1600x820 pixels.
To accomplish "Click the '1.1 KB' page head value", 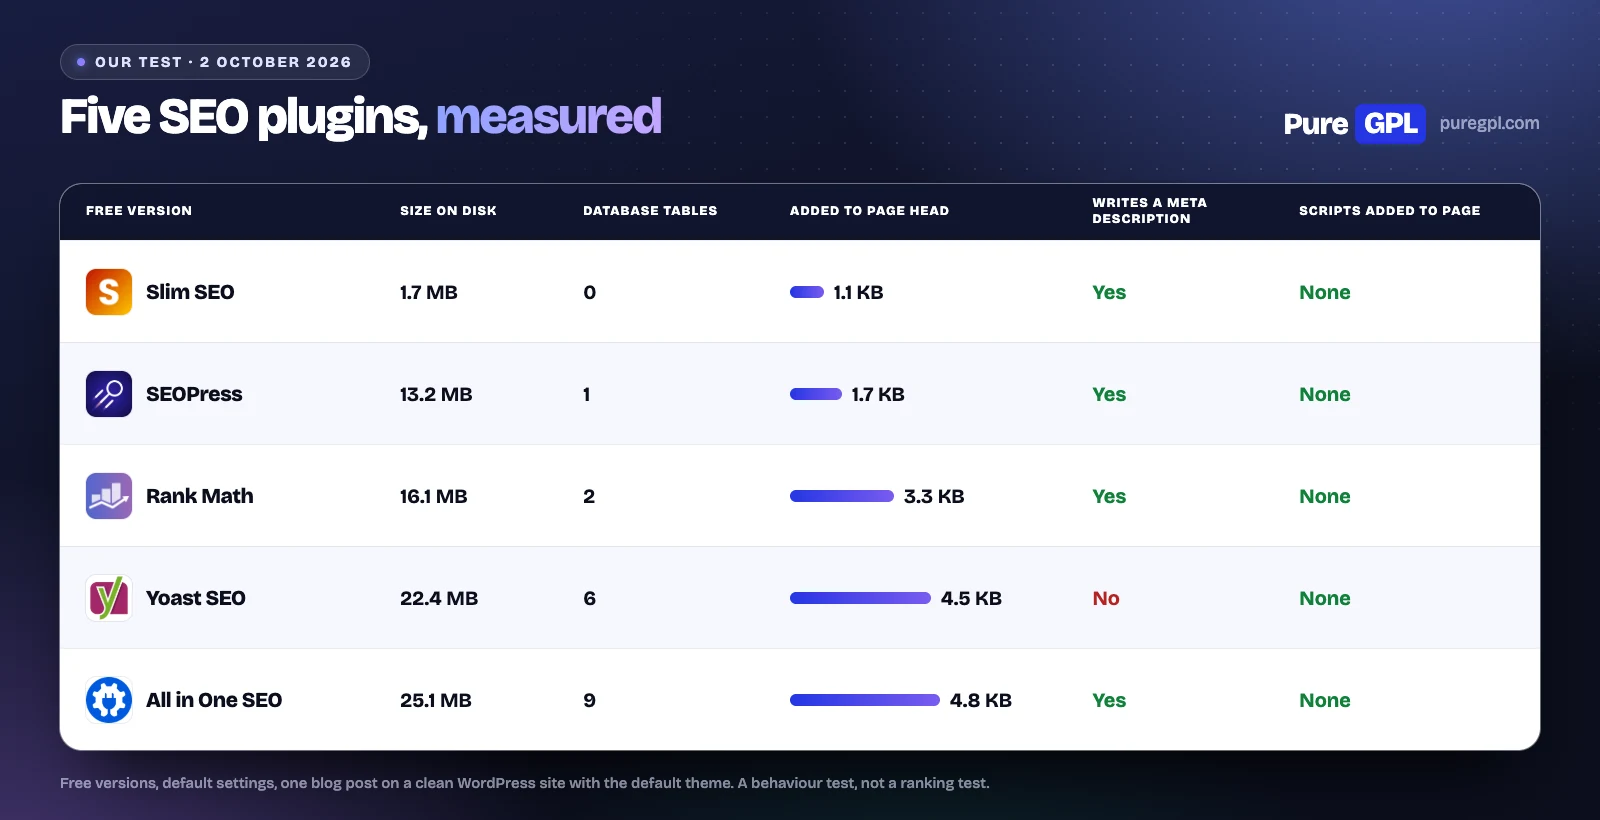I will click(858, 292).
